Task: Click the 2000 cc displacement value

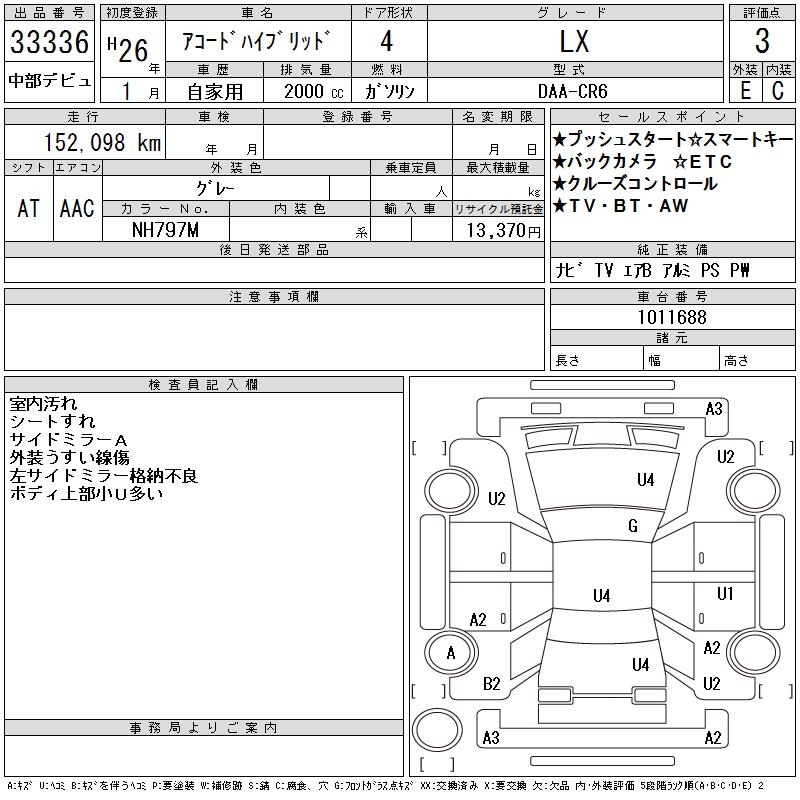Action: [313, 91]
